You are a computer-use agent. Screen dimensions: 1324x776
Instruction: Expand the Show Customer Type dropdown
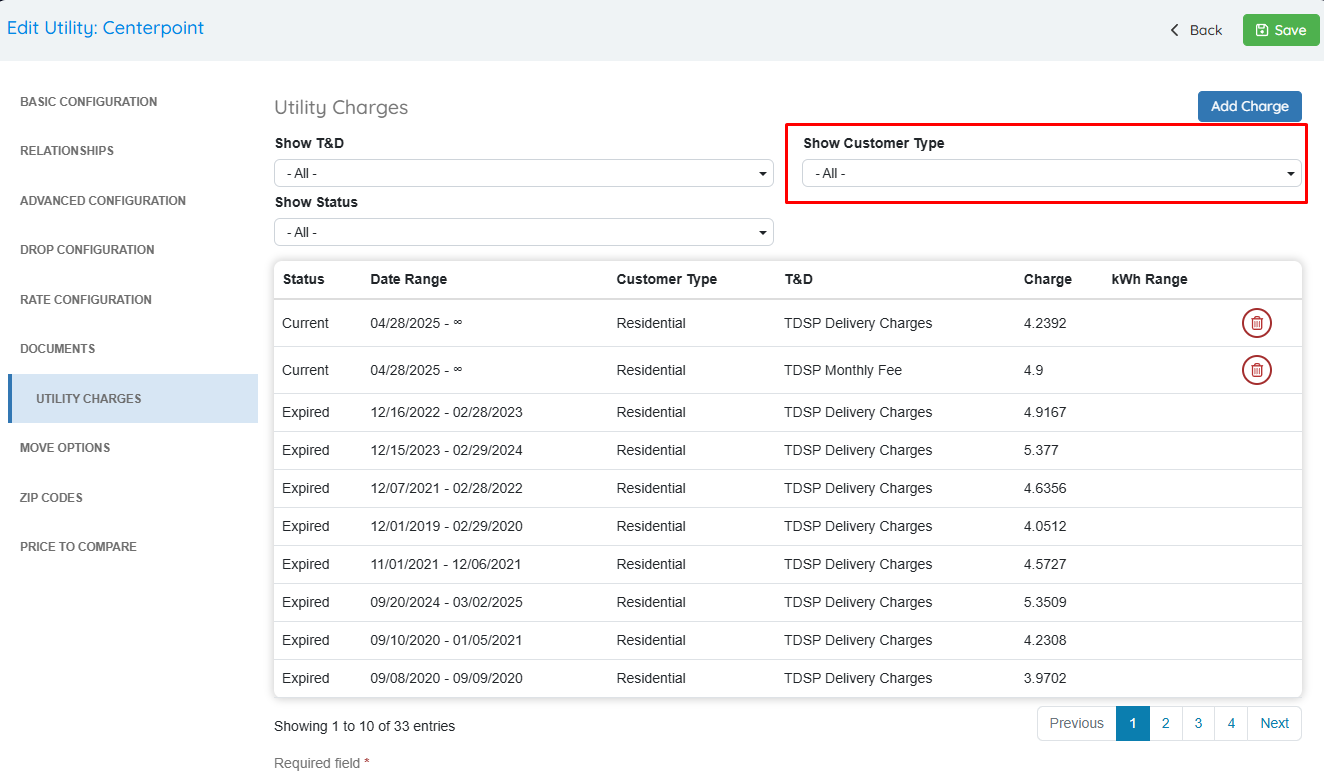point(1051,173)
